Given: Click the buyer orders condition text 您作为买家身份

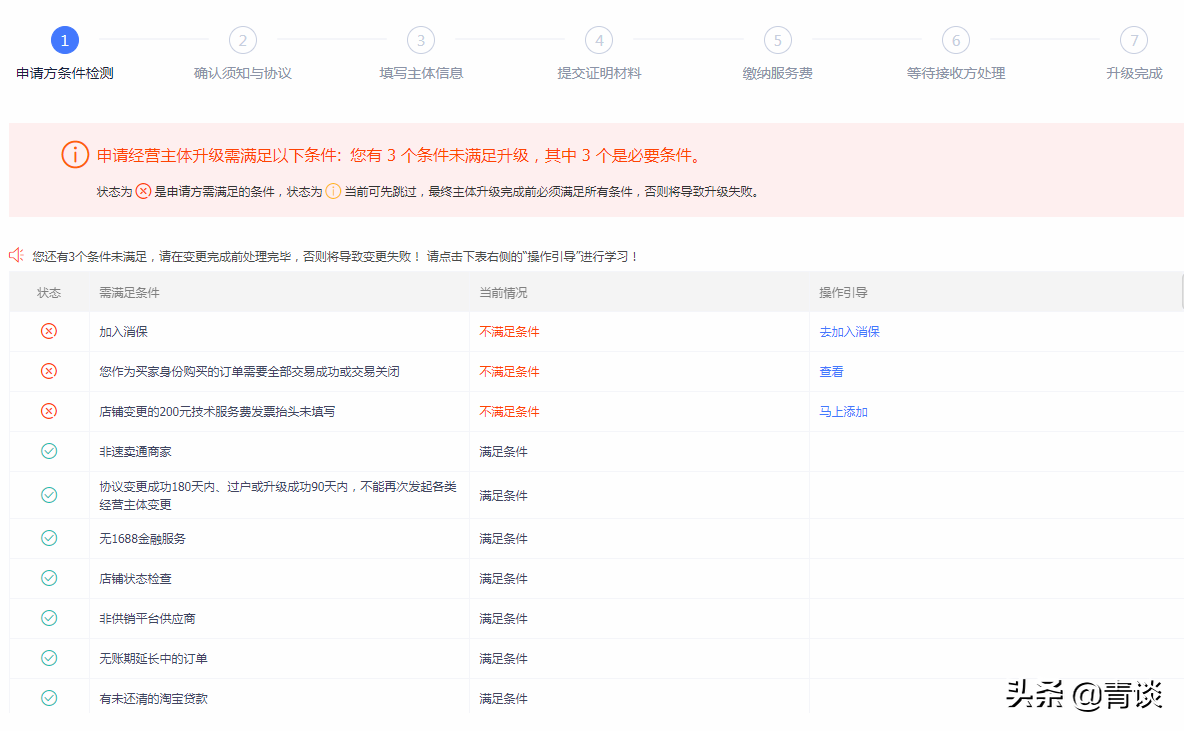Looking at the screenshot, I should pyautogui.click(x=249, y=372).
